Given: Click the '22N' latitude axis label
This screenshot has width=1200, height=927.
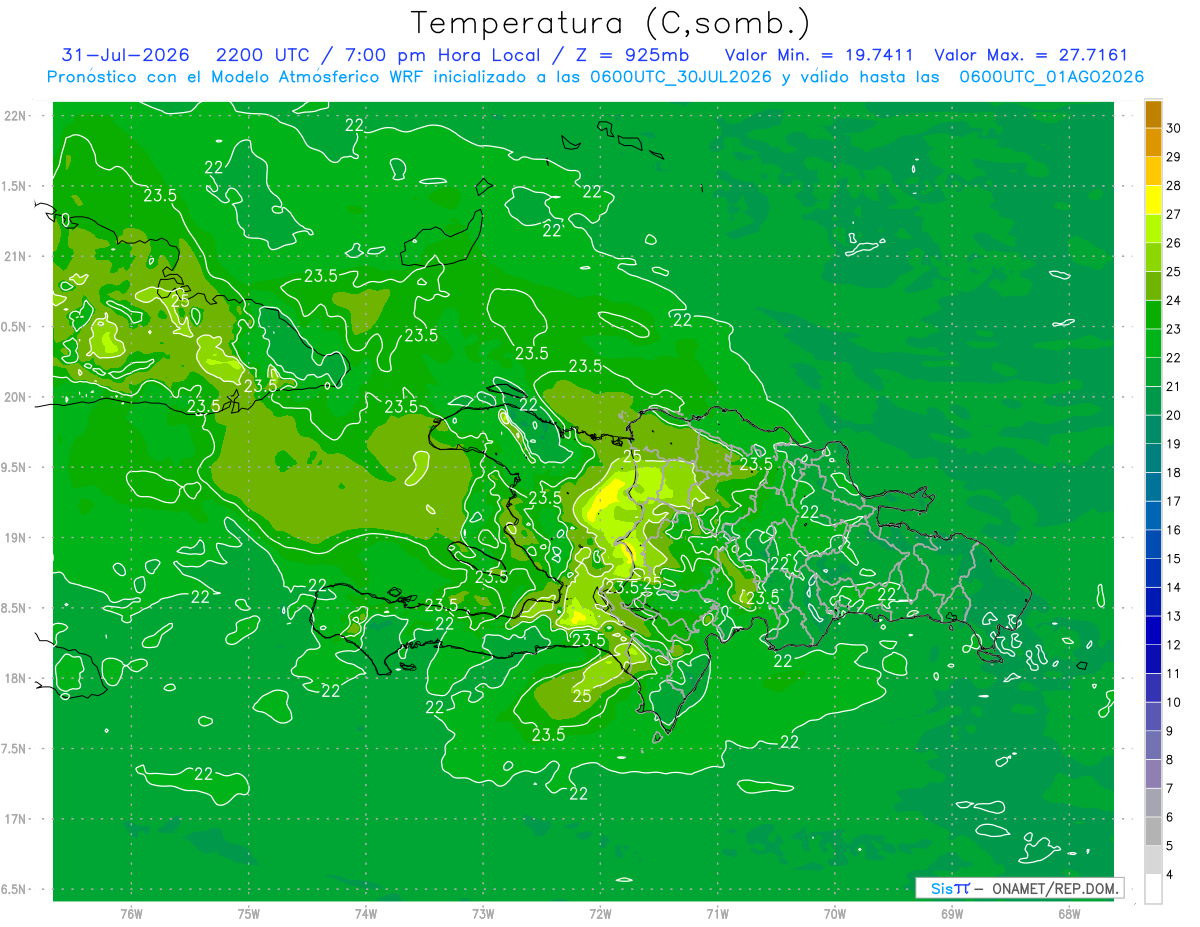Looking at the screenshot, I should (x=16, y=116).
